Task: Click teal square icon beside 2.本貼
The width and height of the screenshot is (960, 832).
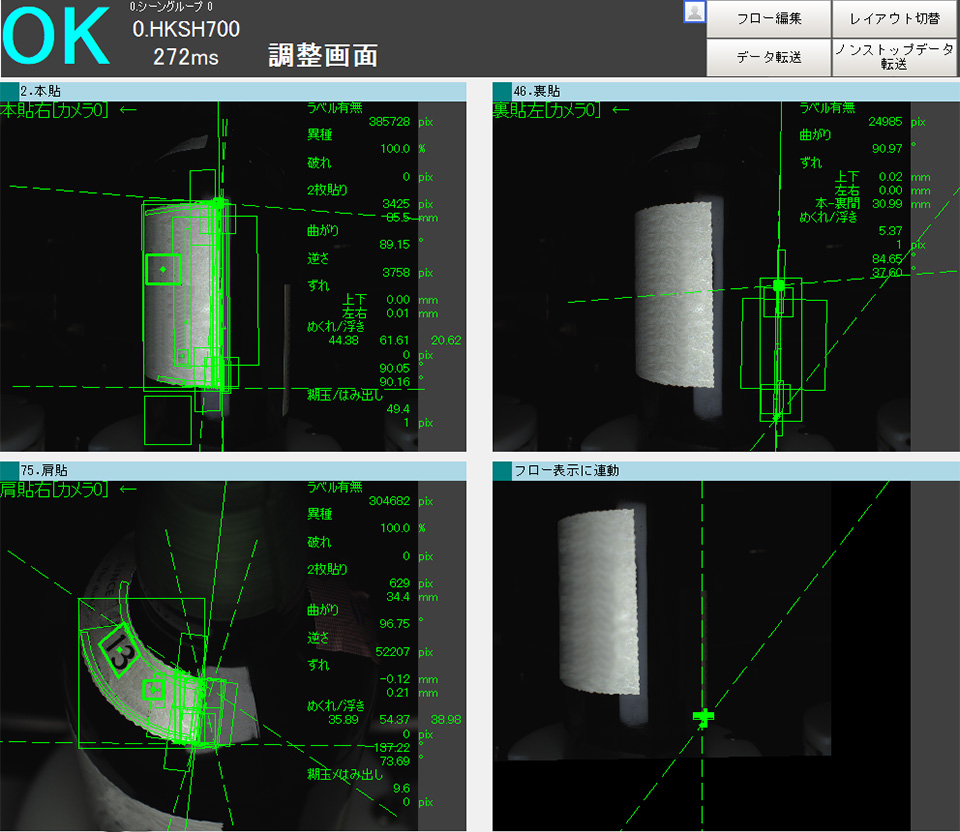Action: [x=10, y=91]
